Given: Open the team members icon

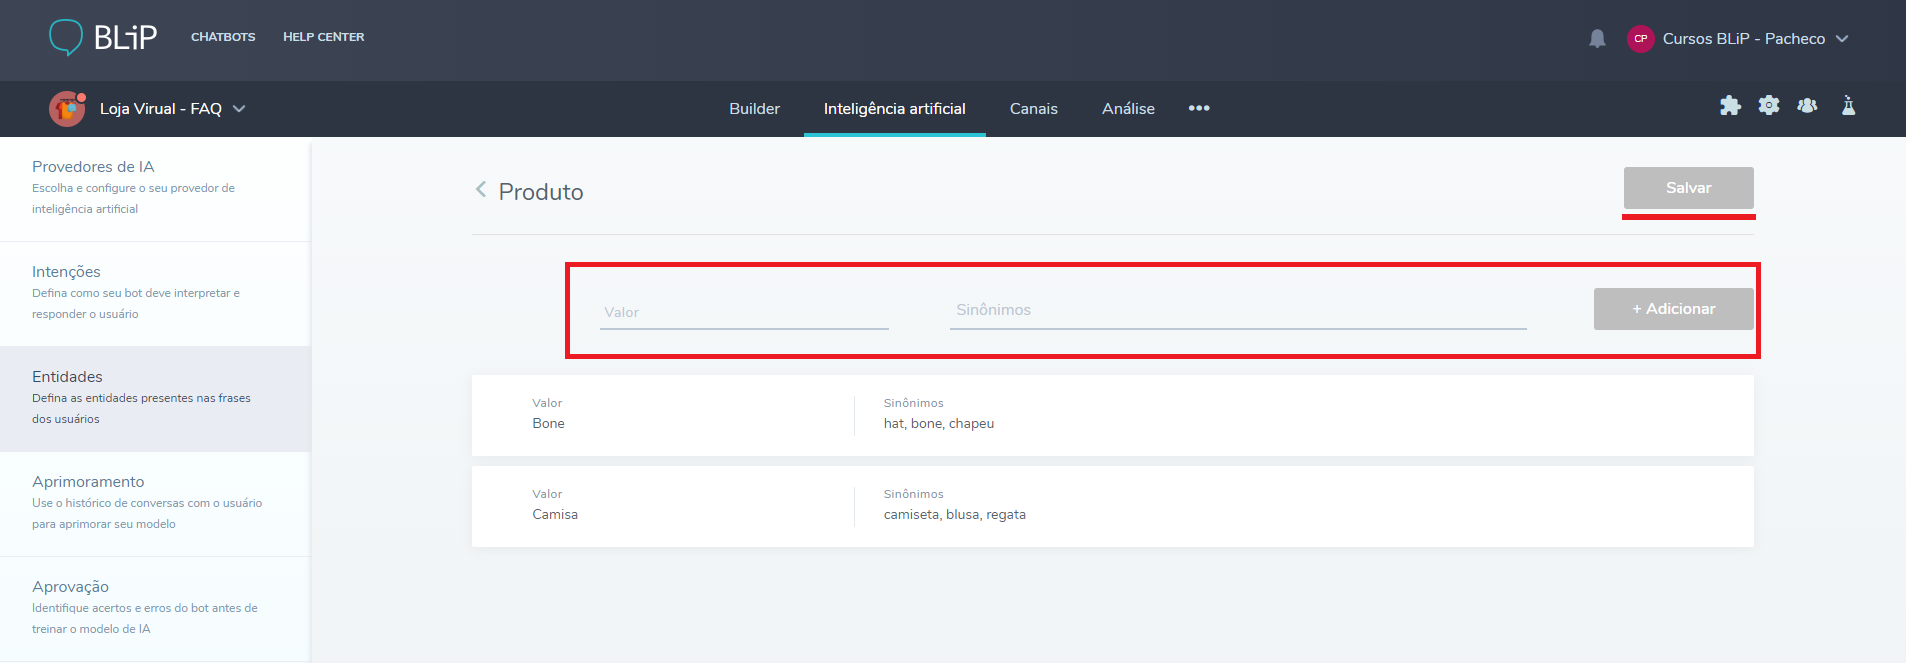Looking at the screenshot, I should pyautogui.click(x=1807, y=106).
